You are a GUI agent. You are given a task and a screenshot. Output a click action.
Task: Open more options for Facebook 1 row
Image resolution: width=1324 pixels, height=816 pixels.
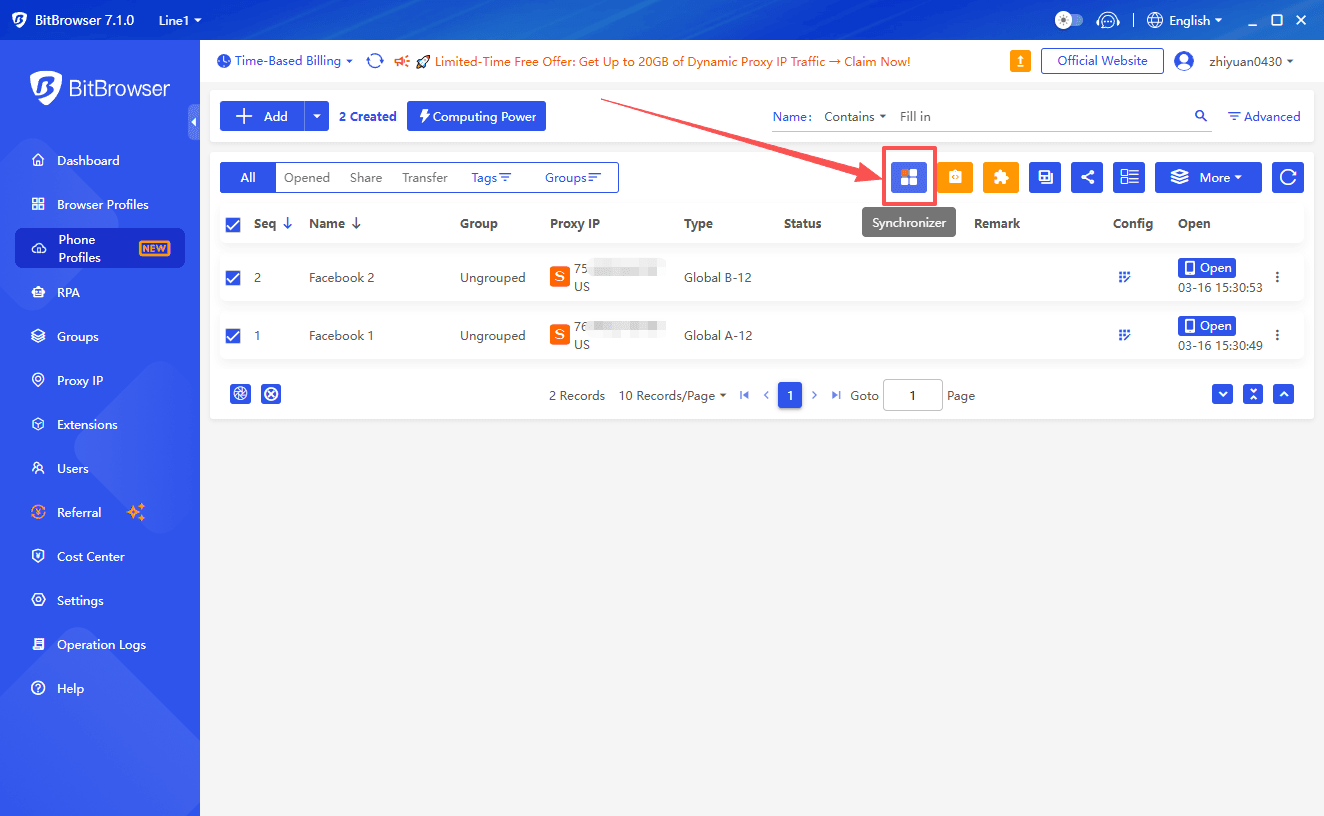1277,335
